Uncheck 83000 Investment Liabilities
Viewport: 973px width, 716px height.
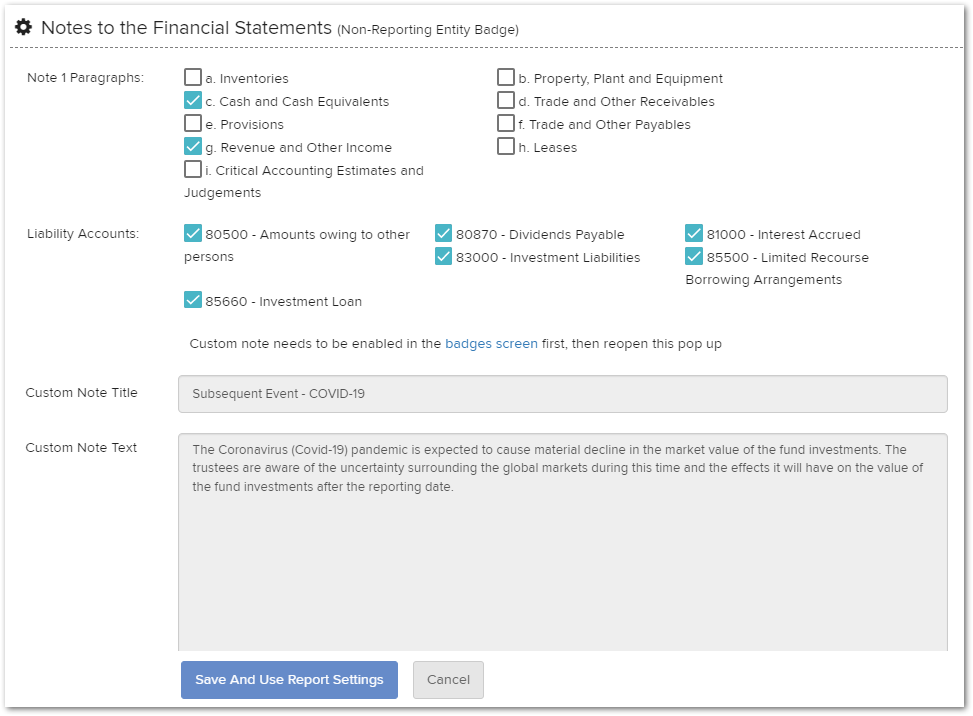(444, 256)
